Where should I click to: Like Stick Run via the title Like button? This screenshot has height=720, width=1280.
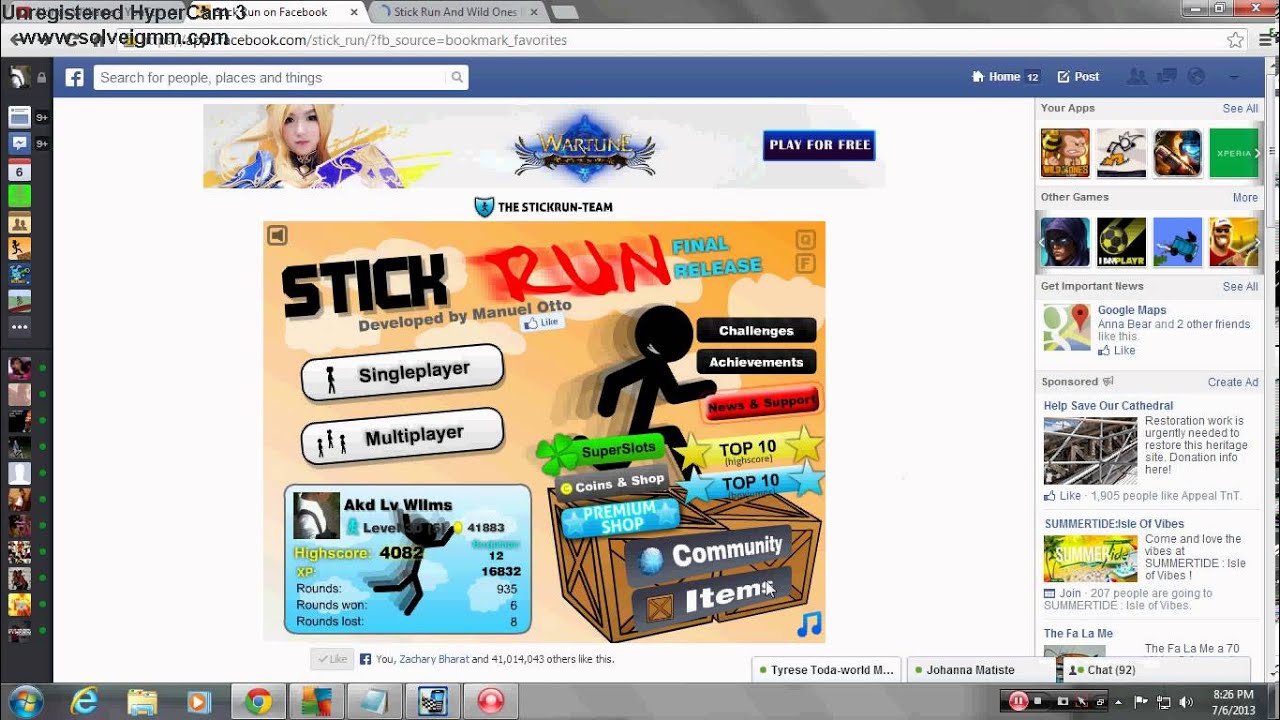pyautogui.click(x=542, y=323)
